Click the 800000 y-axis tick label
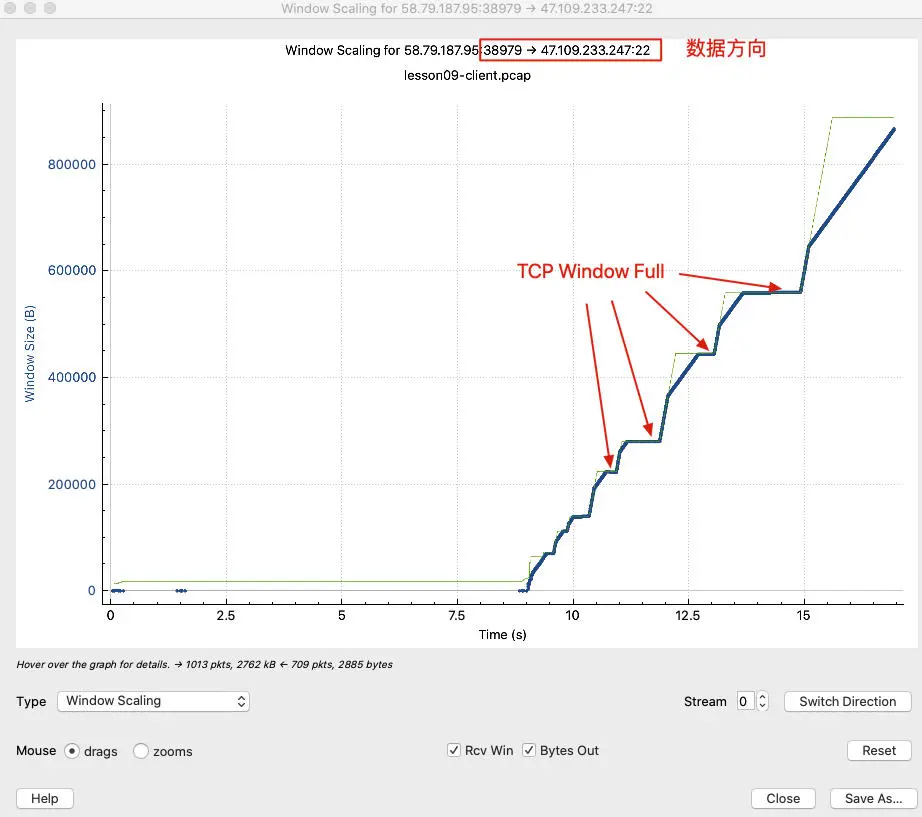The image size is (922, 817). click(72, 164)
